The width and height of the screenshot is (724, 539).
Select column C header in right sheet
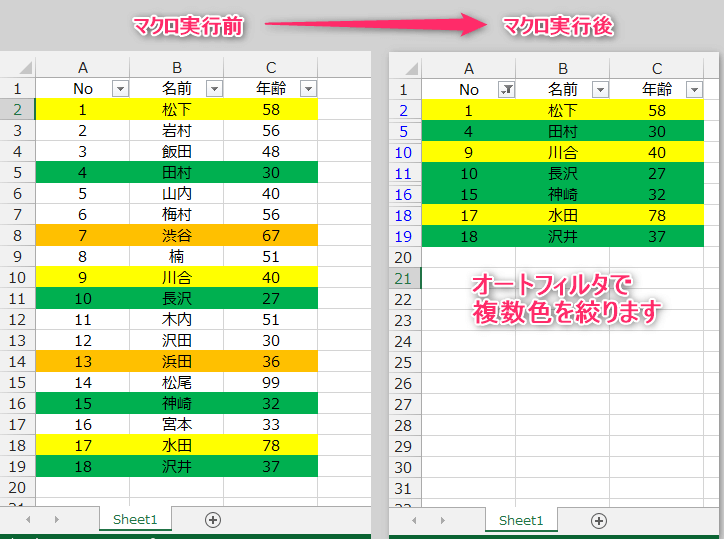tap(657, 68)
